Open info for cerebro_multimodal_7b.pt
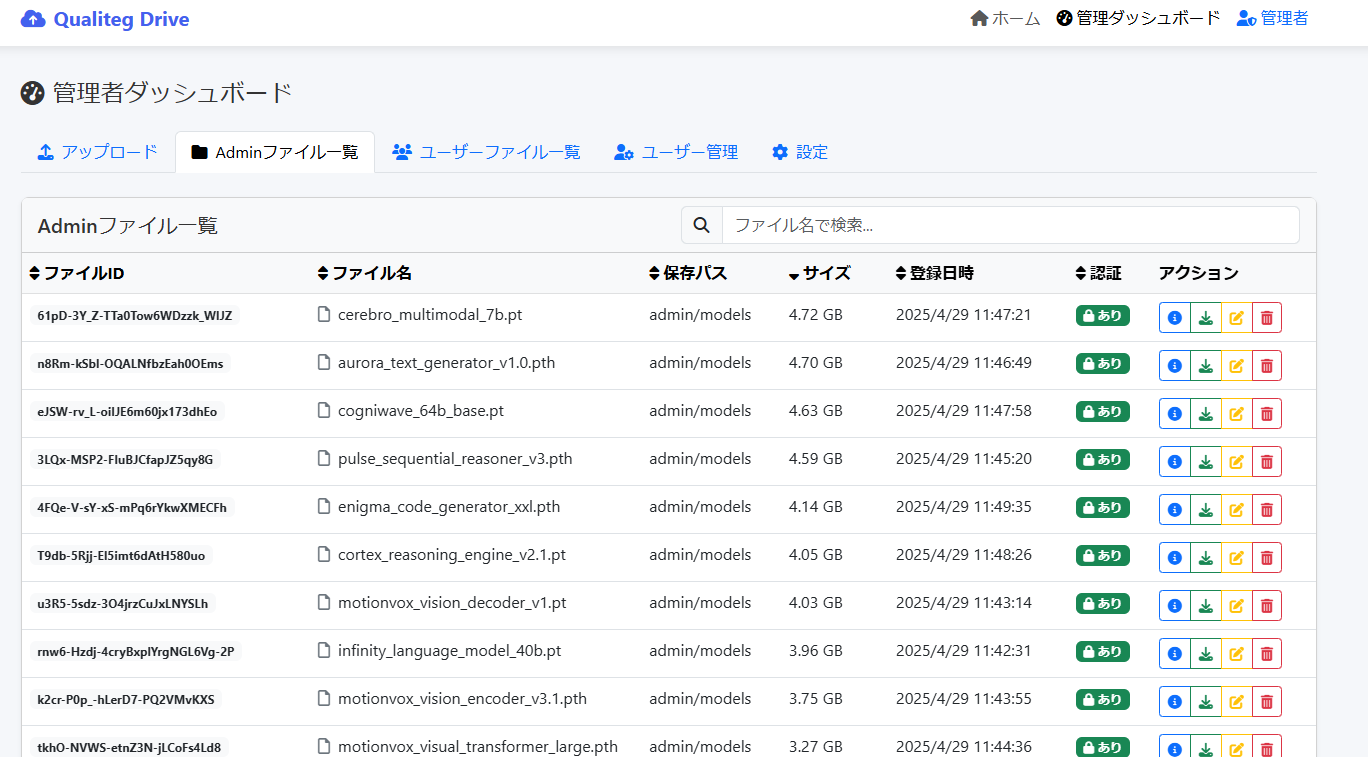Screen dimensions: 1368x757 click(x=1175, y=318)
